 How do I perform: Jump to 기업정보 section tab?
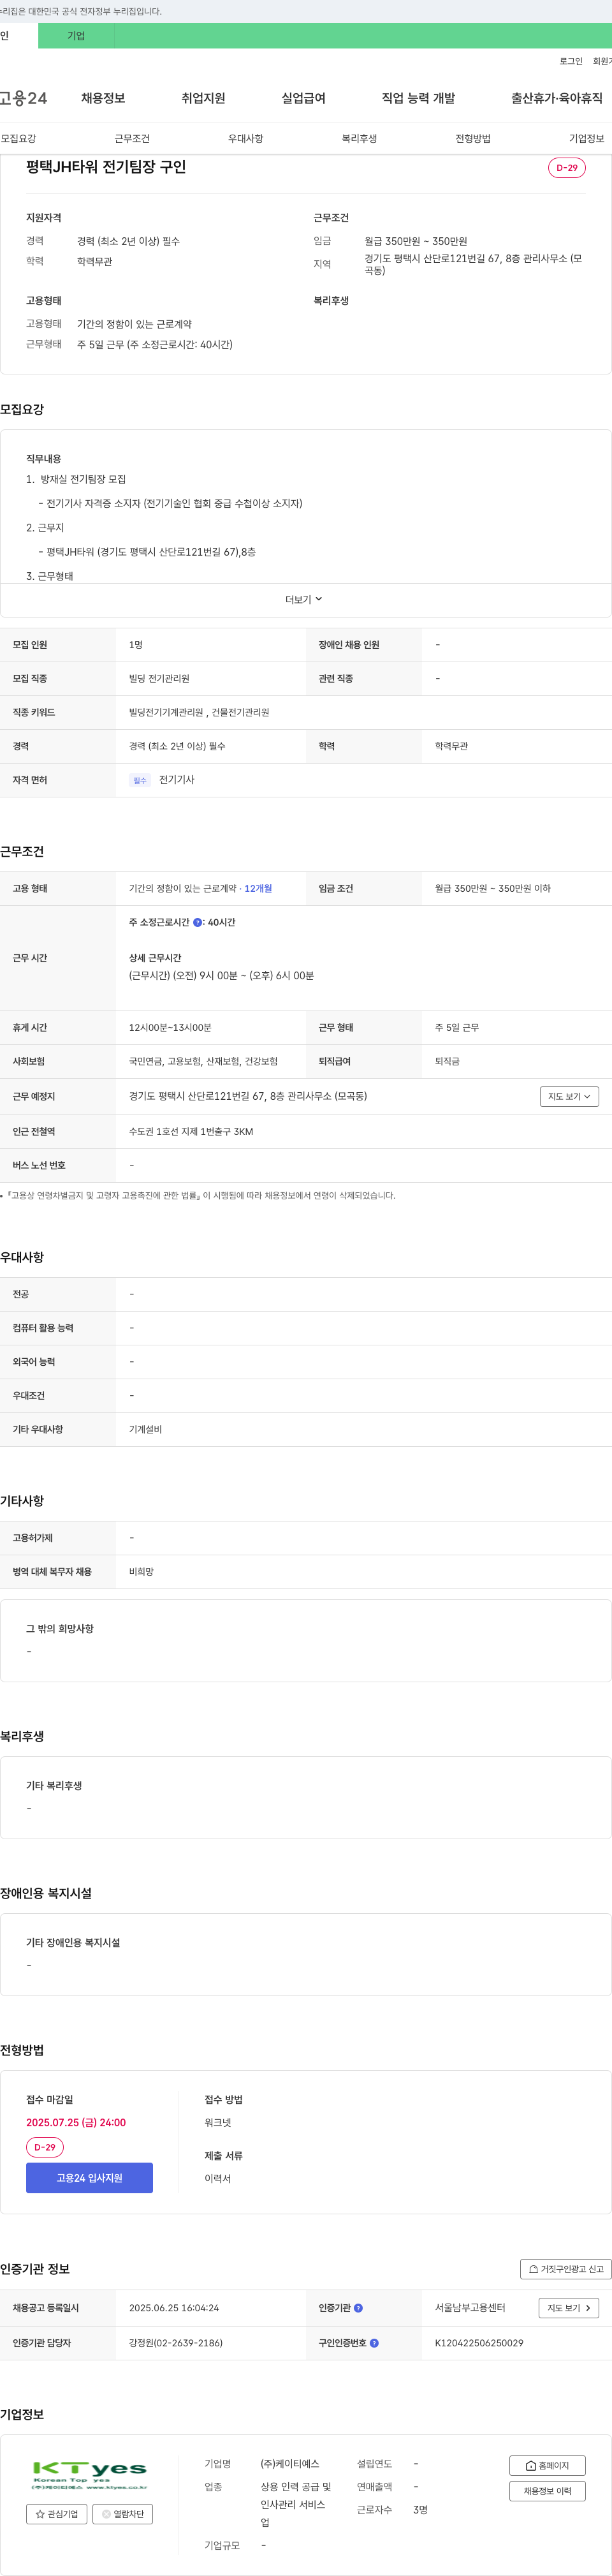587,139
